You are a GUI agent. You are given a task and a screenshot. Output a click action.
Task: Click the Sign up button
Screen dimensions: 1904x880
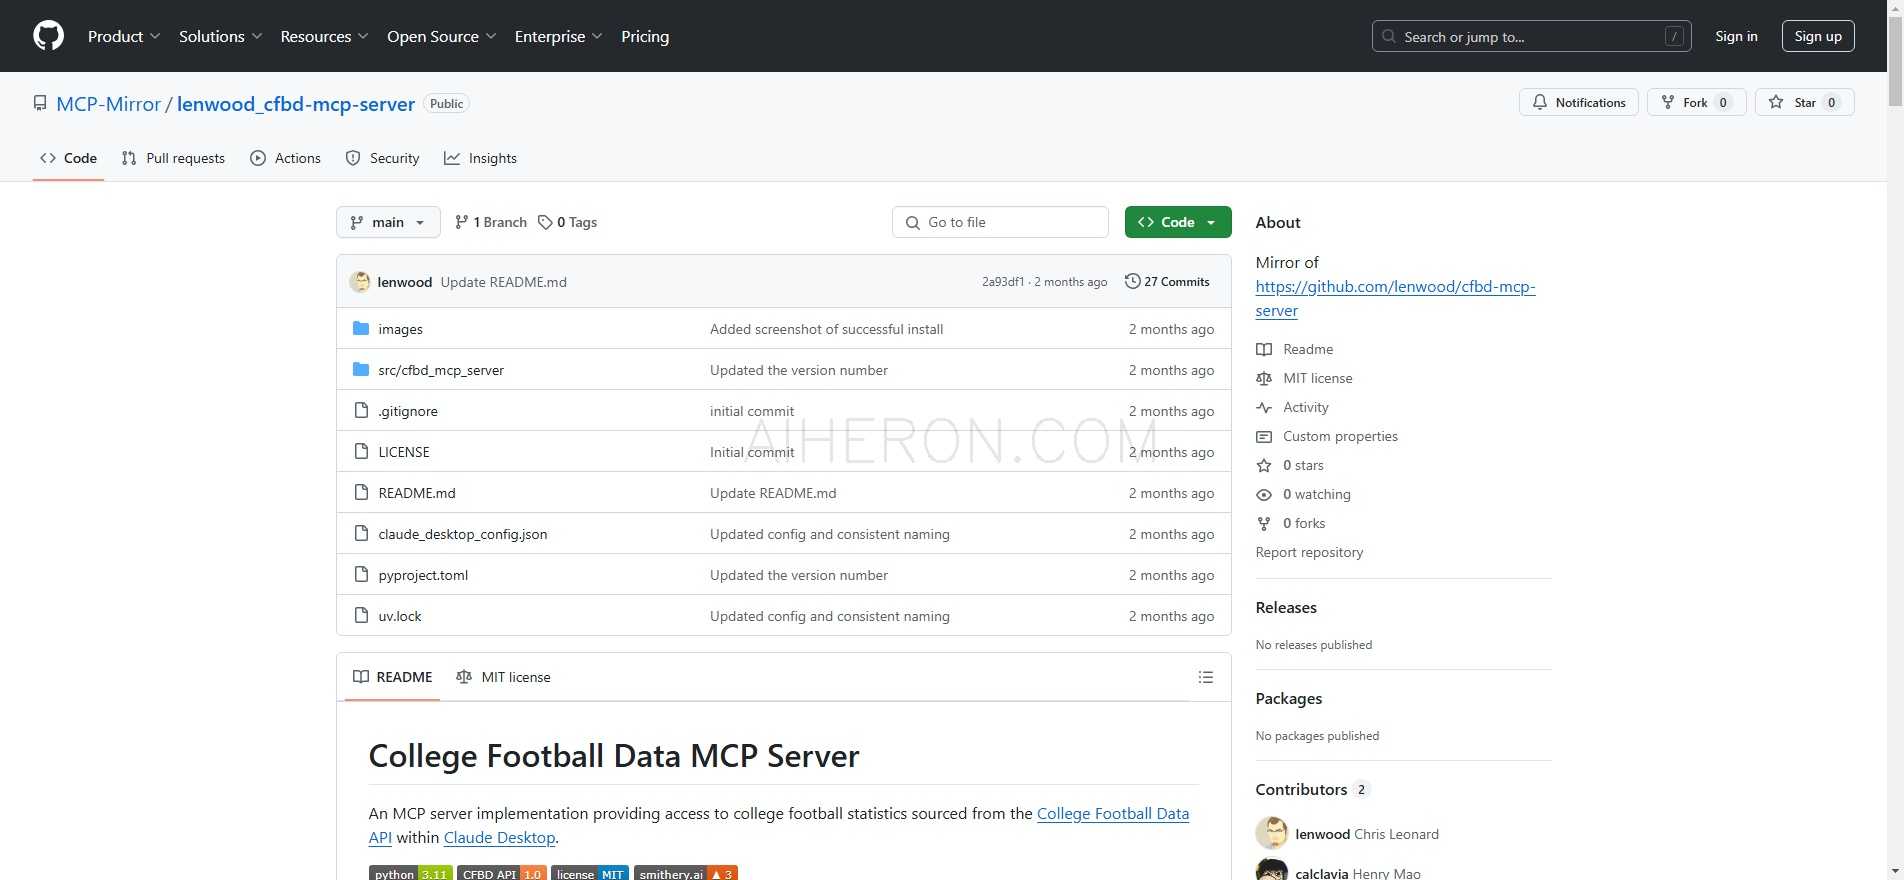[1818, 36]
